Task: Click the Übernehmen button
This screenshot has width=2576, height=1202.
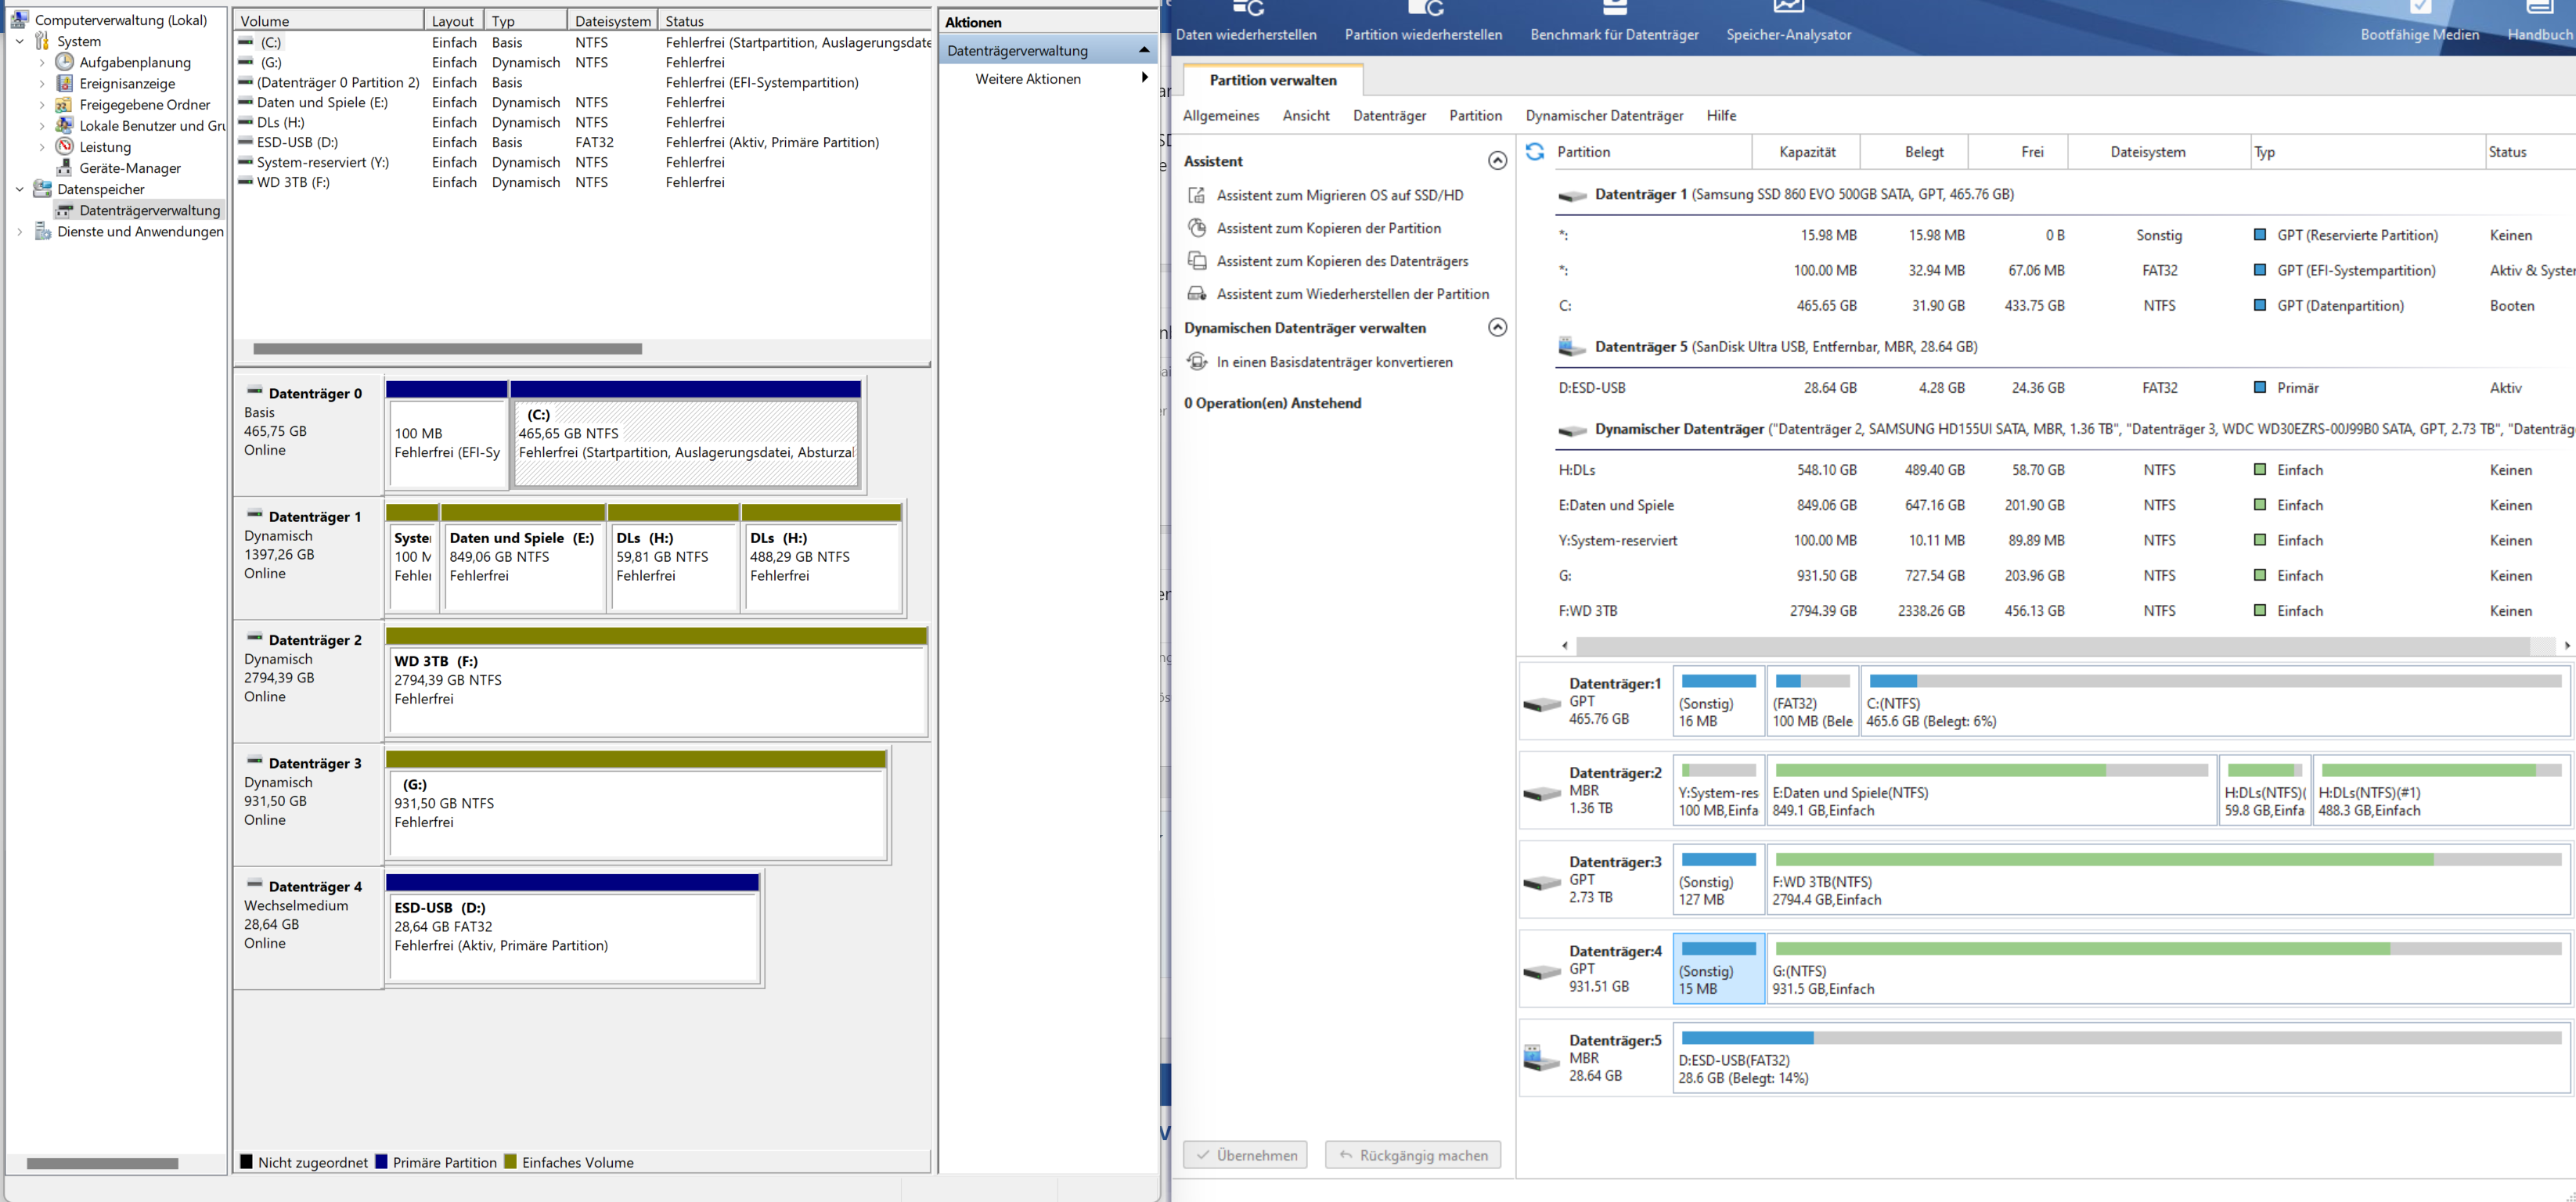Action: (1245, 1155)
